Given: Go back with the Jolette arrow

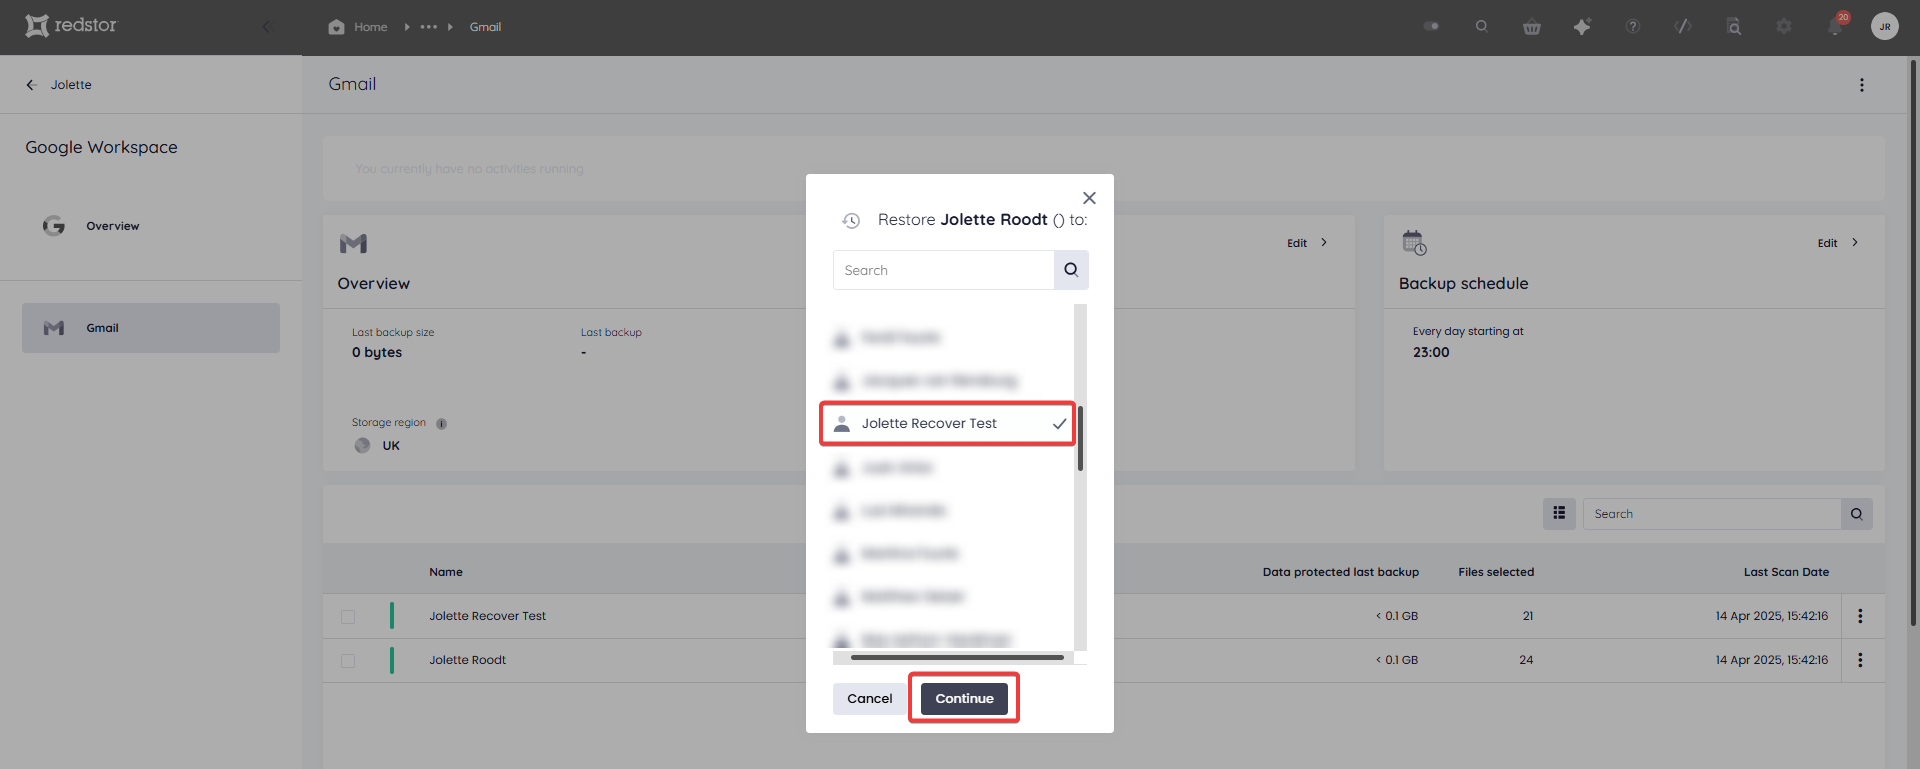Looking at the screenshot, I should (31, 85).
